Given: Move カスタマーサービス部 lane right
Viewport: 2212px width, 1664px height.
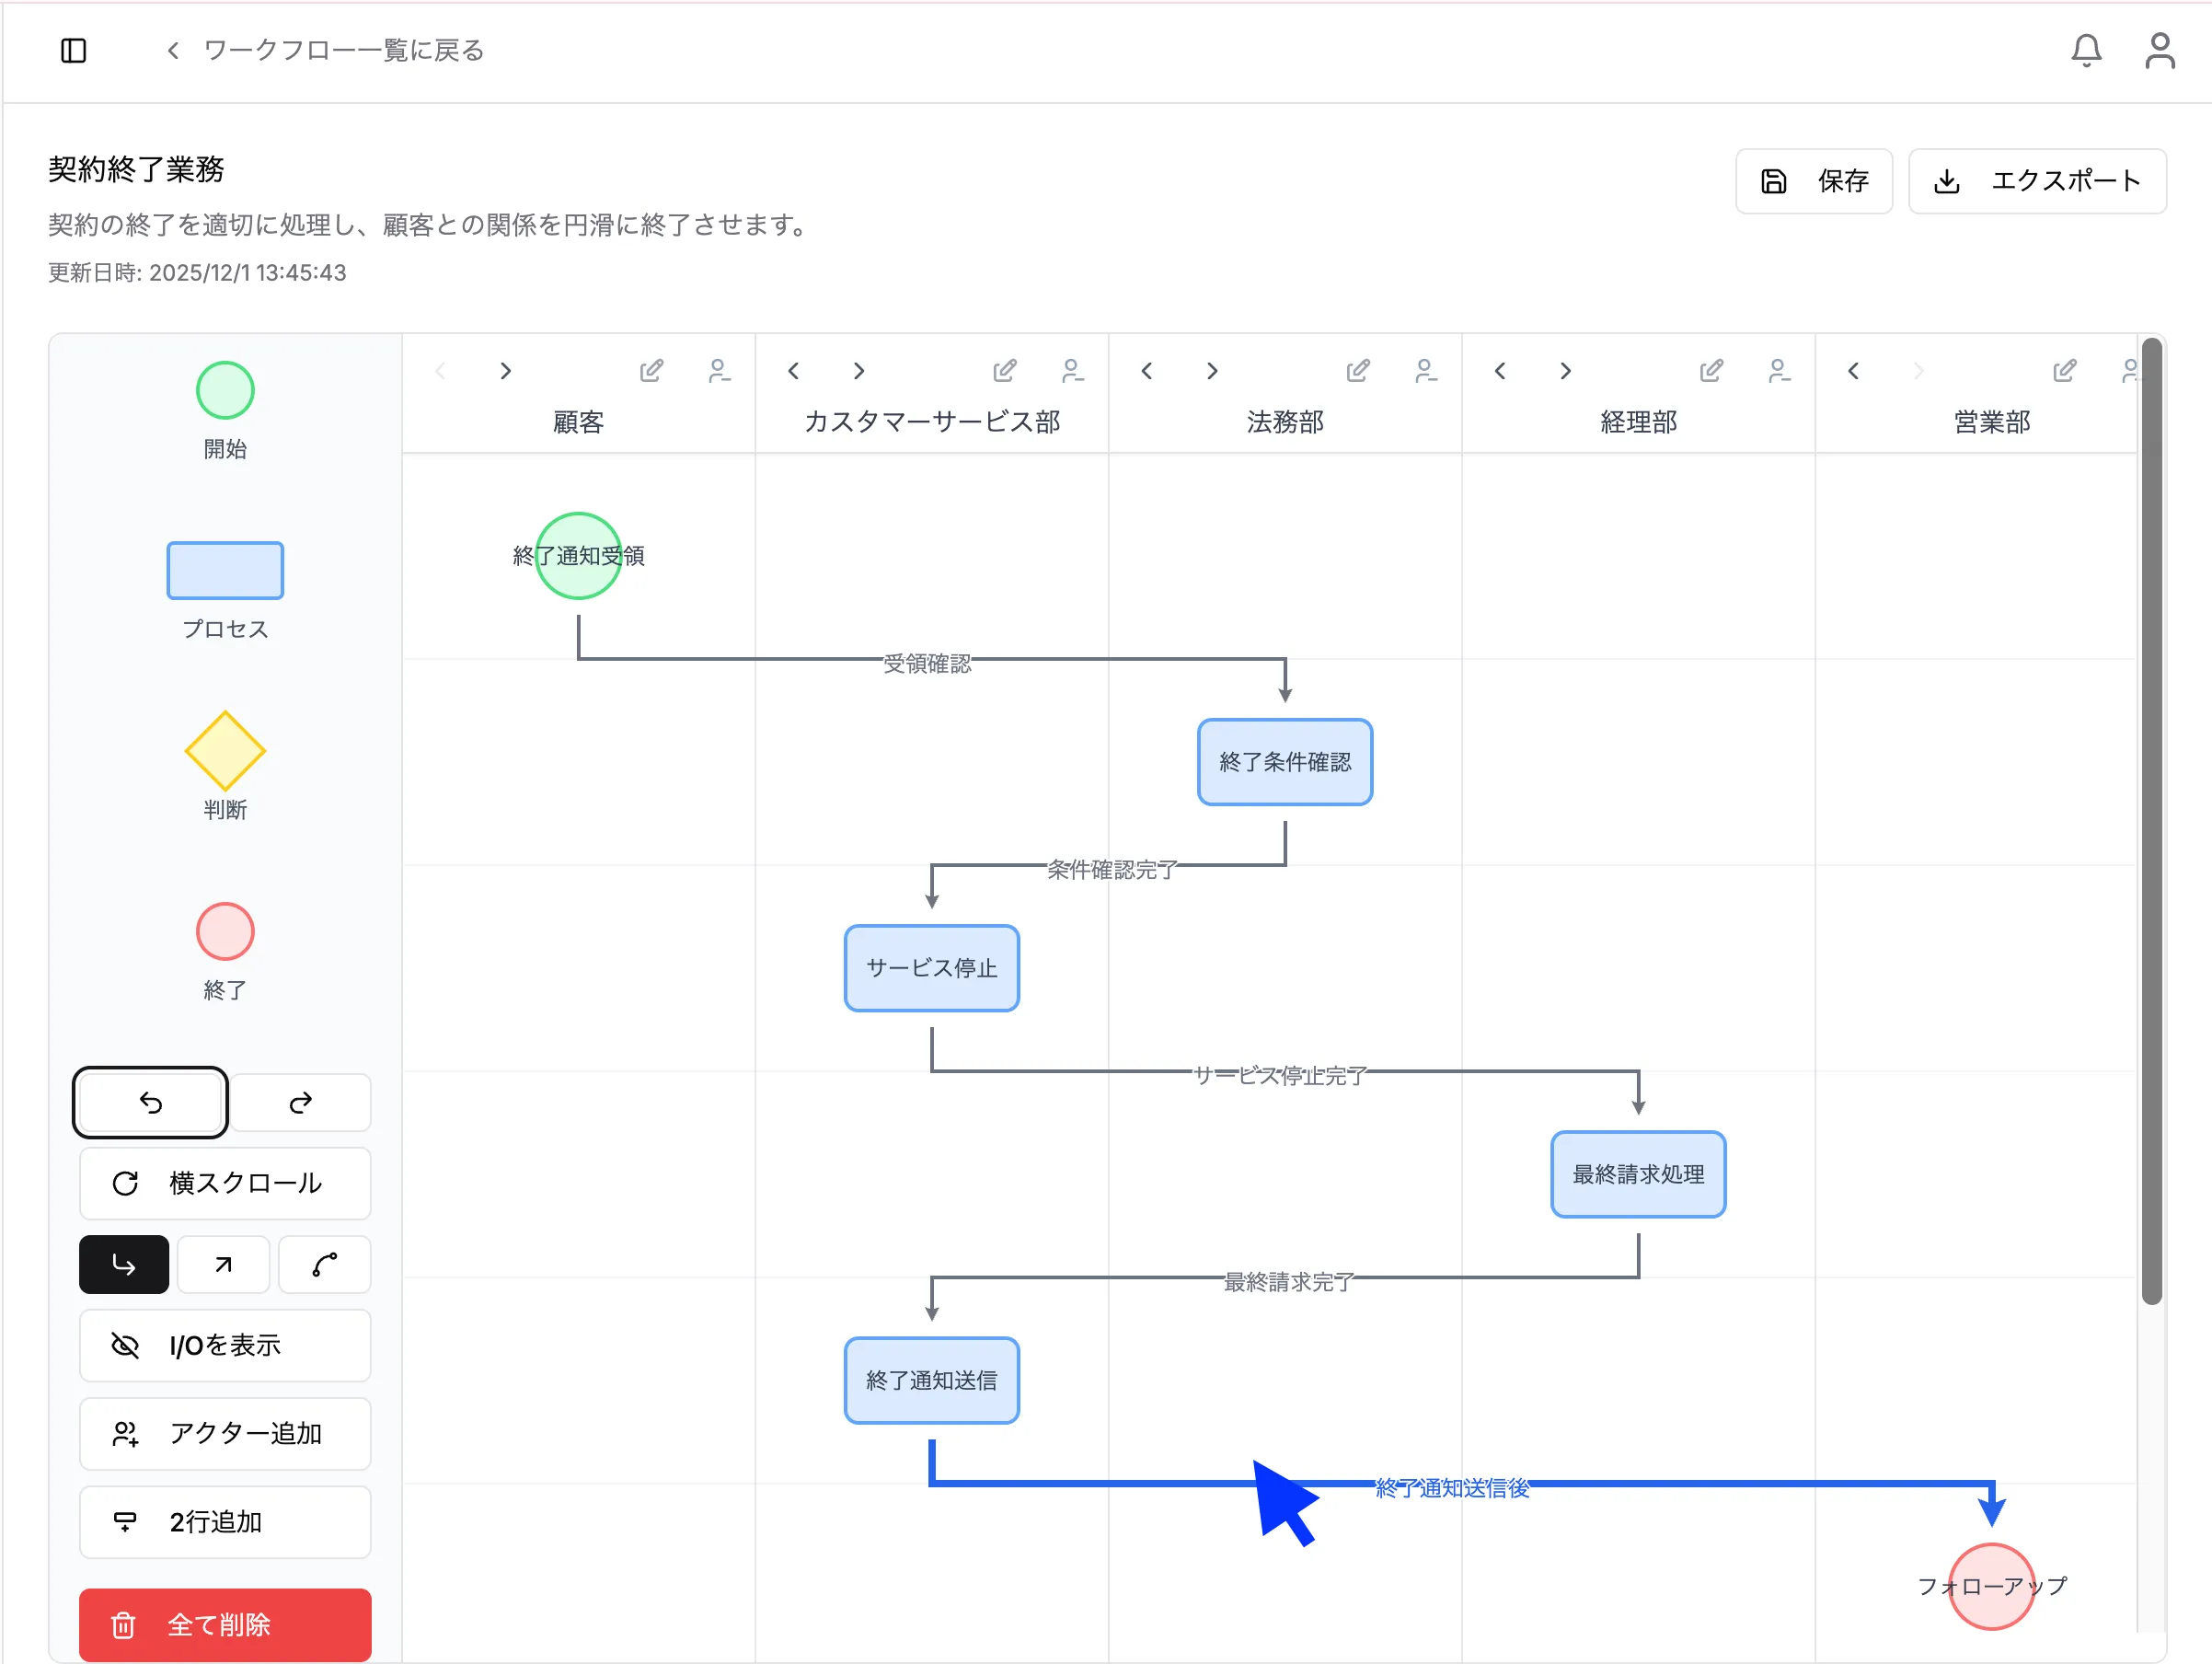Looking at the screenshot, I should (x=859, y=371).
